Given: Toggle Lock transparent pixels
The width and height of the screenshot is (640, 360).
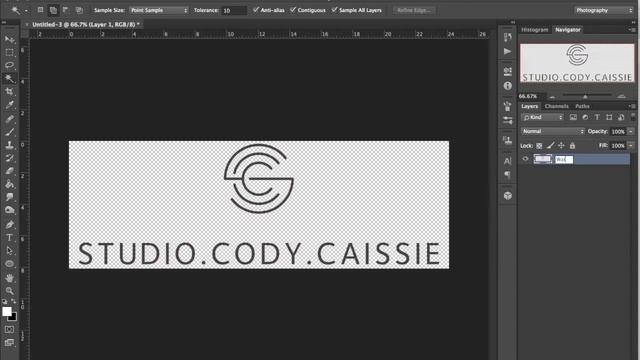Looking at the screenshot, I should coord(539,146).
